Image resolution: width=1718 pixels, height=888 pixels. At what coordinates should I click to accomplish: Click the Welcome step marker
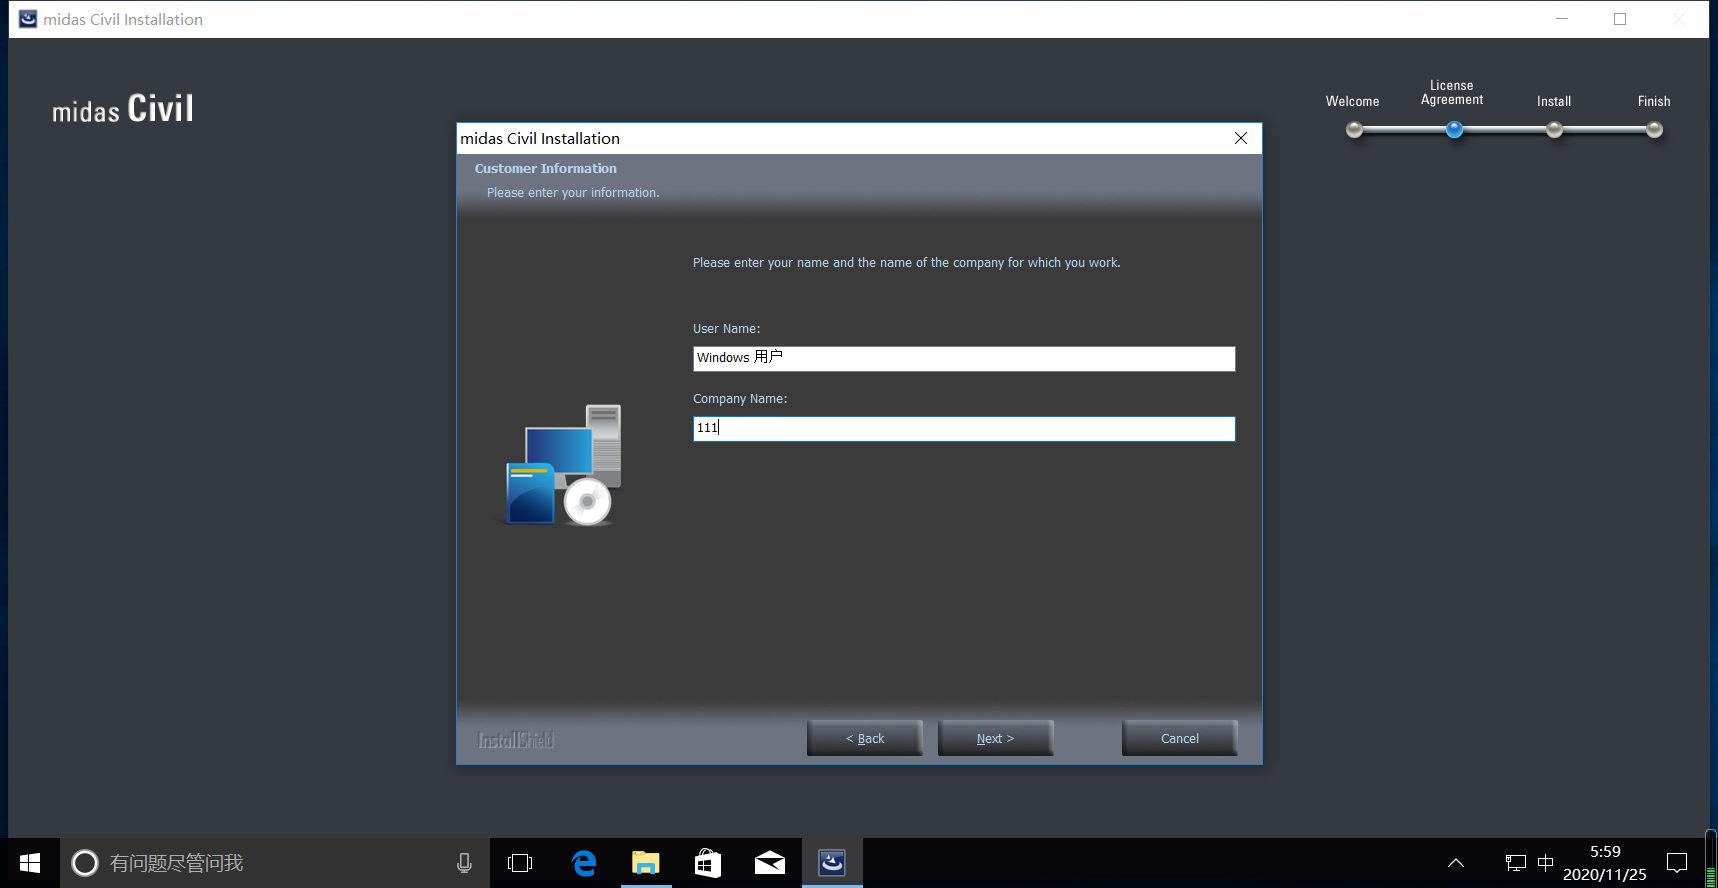(x=1354, y=129)
